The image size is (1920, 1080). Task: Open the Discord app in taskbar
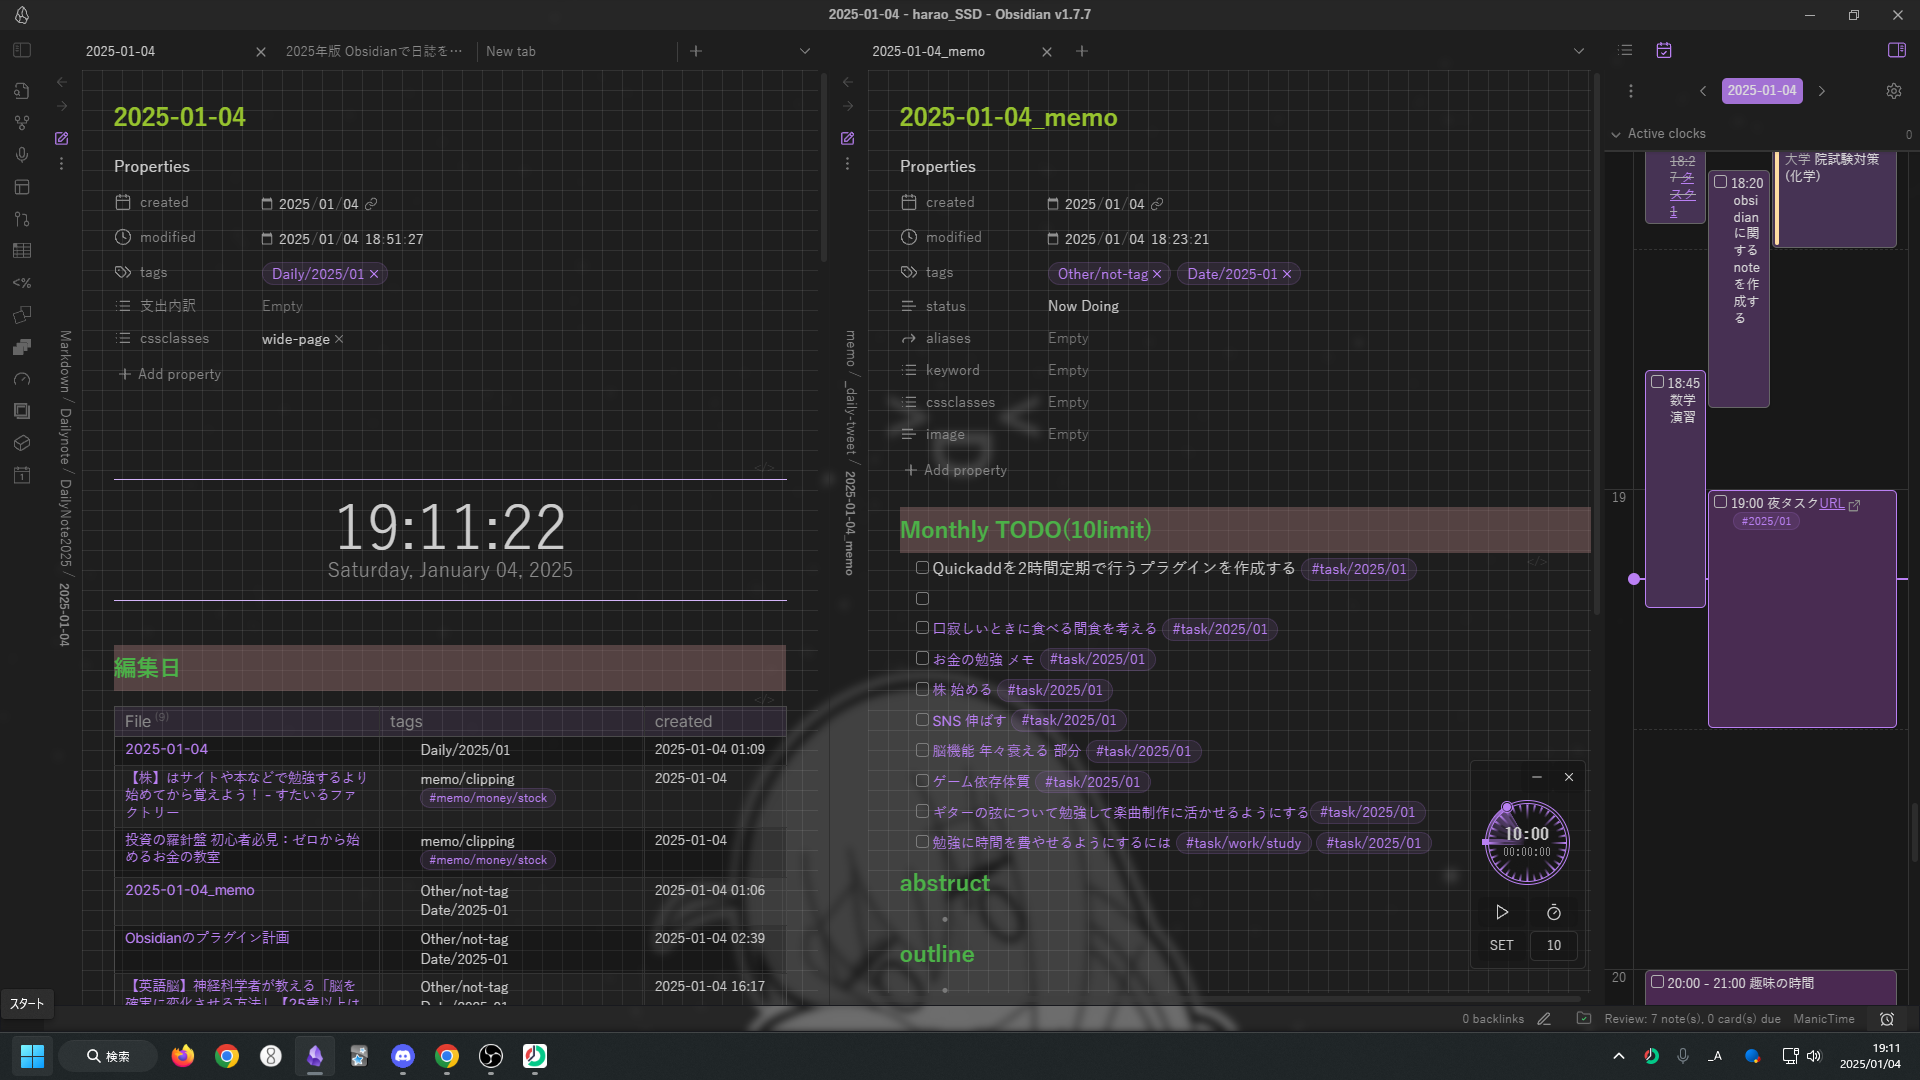click(403, 1056)
